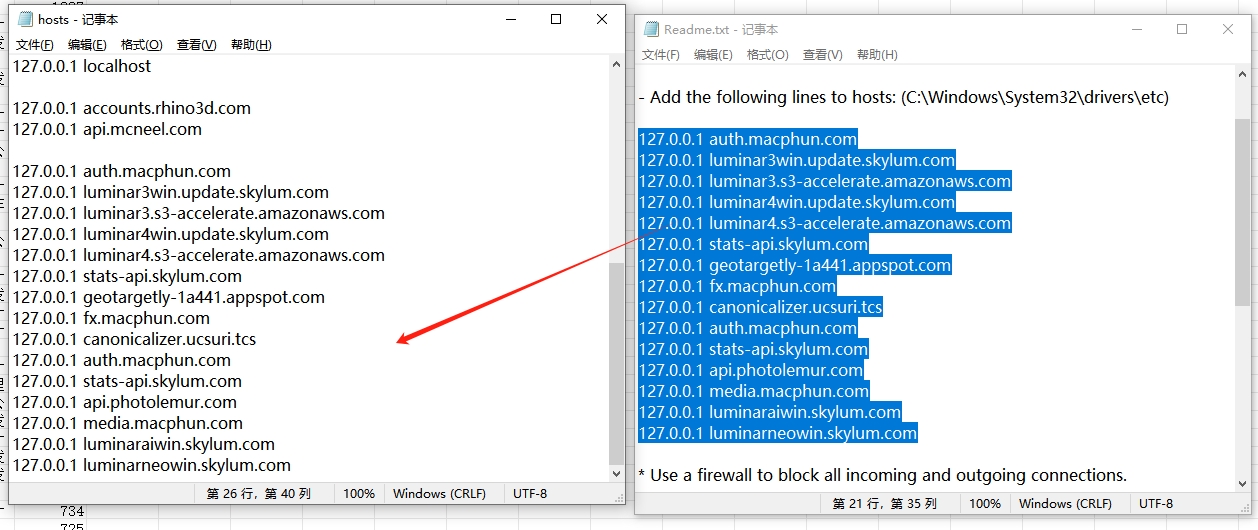Click 'luminar4win.update.skylum.com' line in hosts window
Viewport: 1258px width, 530px height.
[171, 234]
